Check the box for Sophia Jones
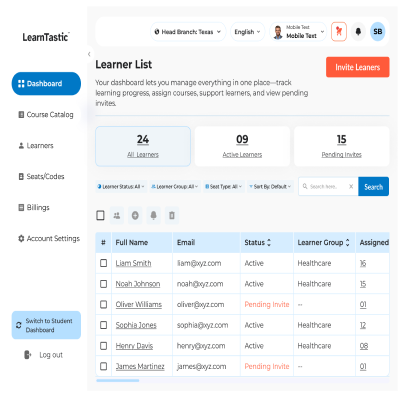 (104, 325)
